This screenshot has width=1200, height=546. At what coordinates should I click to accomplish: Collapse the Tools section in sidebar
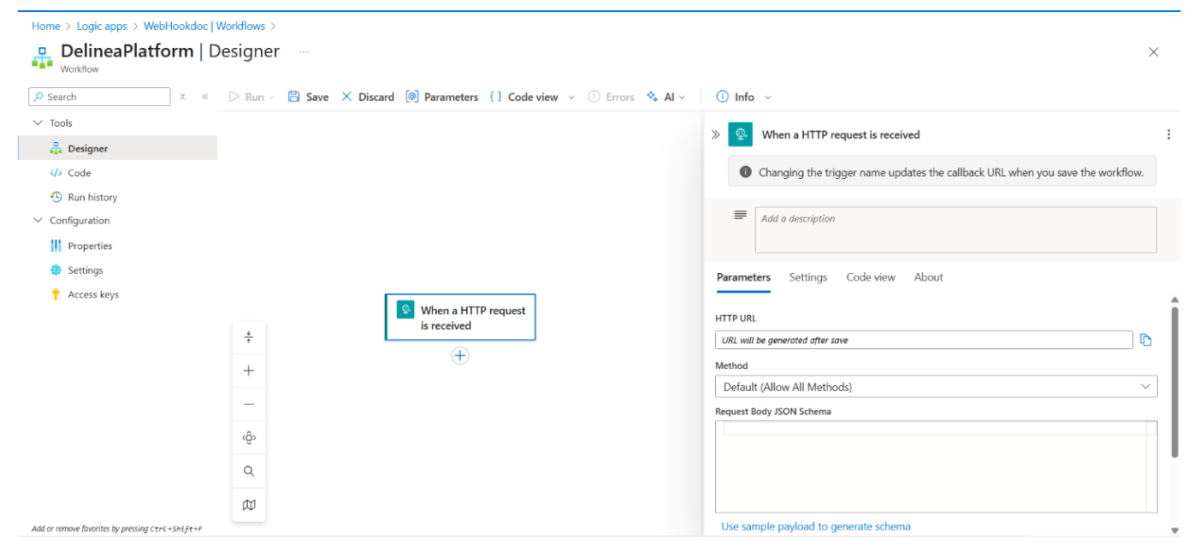(39, 123)
